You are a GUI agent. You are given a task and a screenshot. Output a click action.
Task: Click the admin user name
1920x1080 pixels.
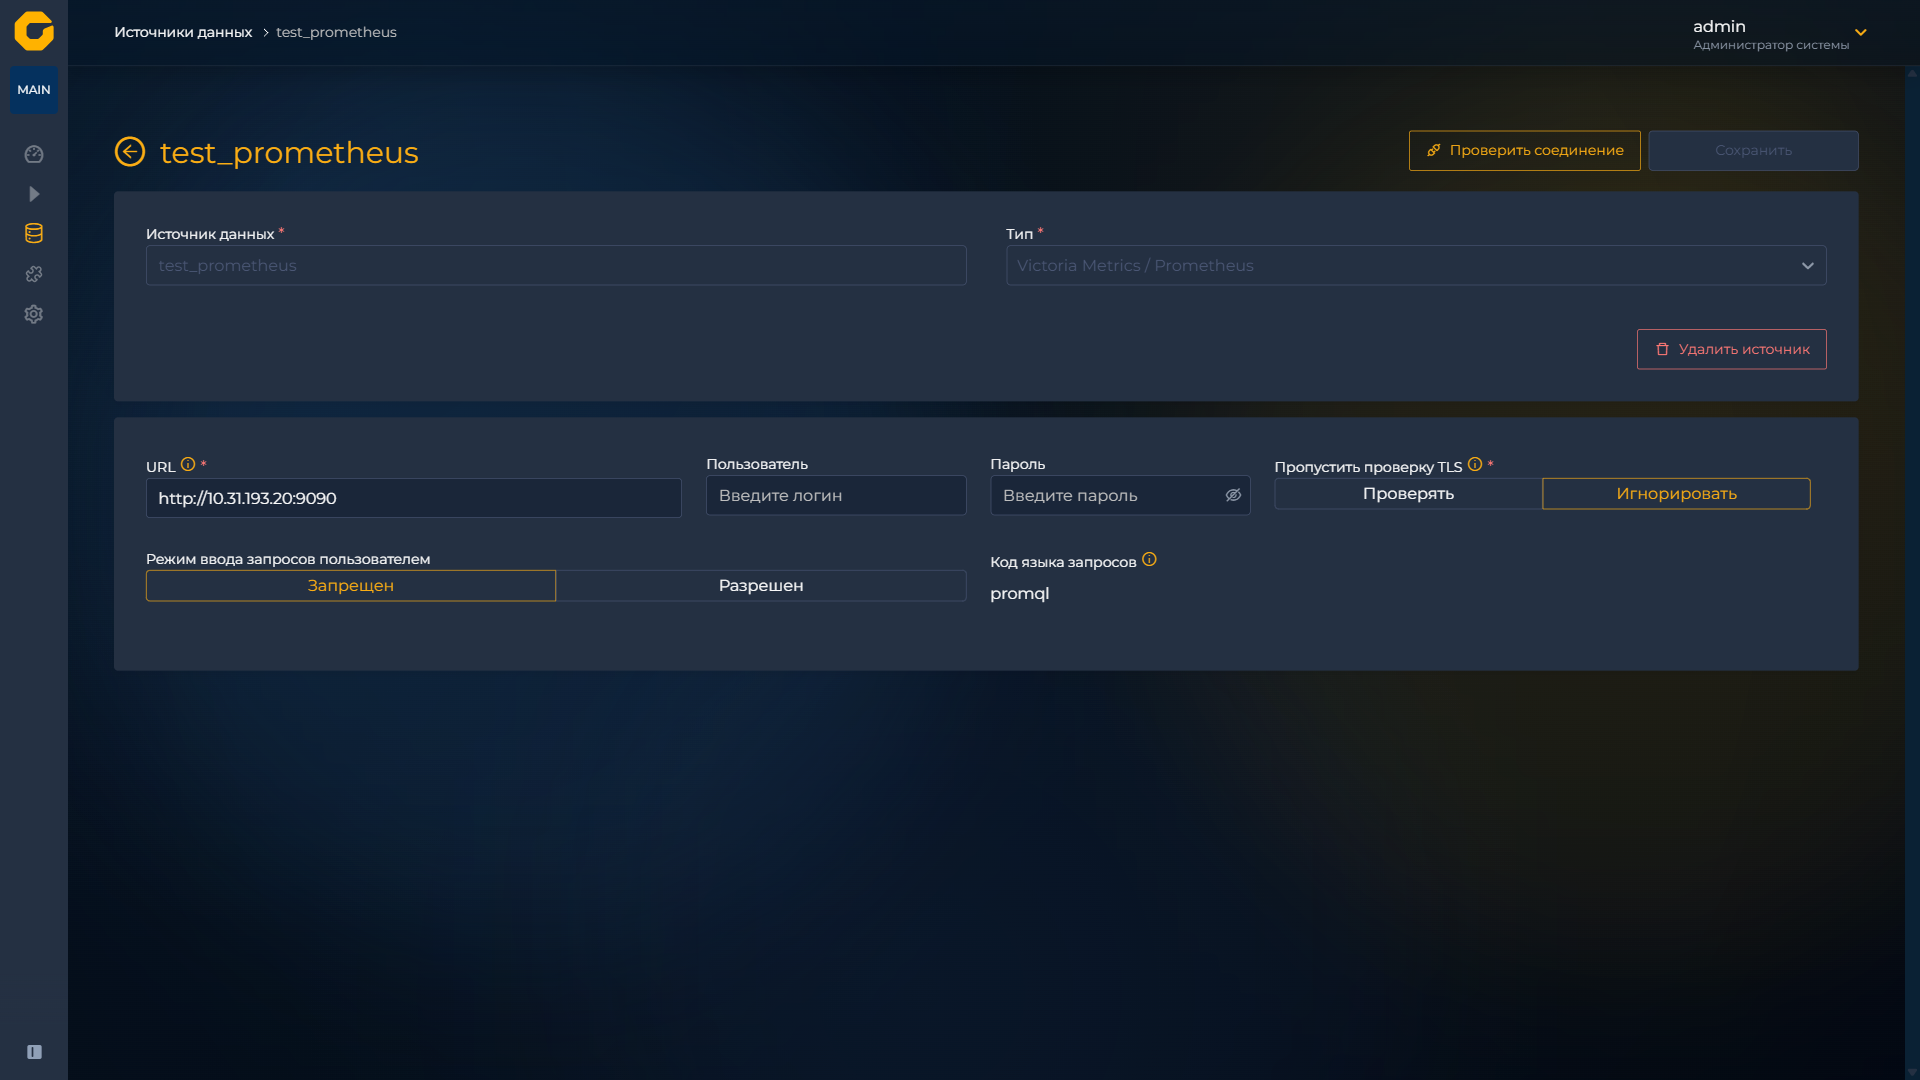pos(1719,27)
